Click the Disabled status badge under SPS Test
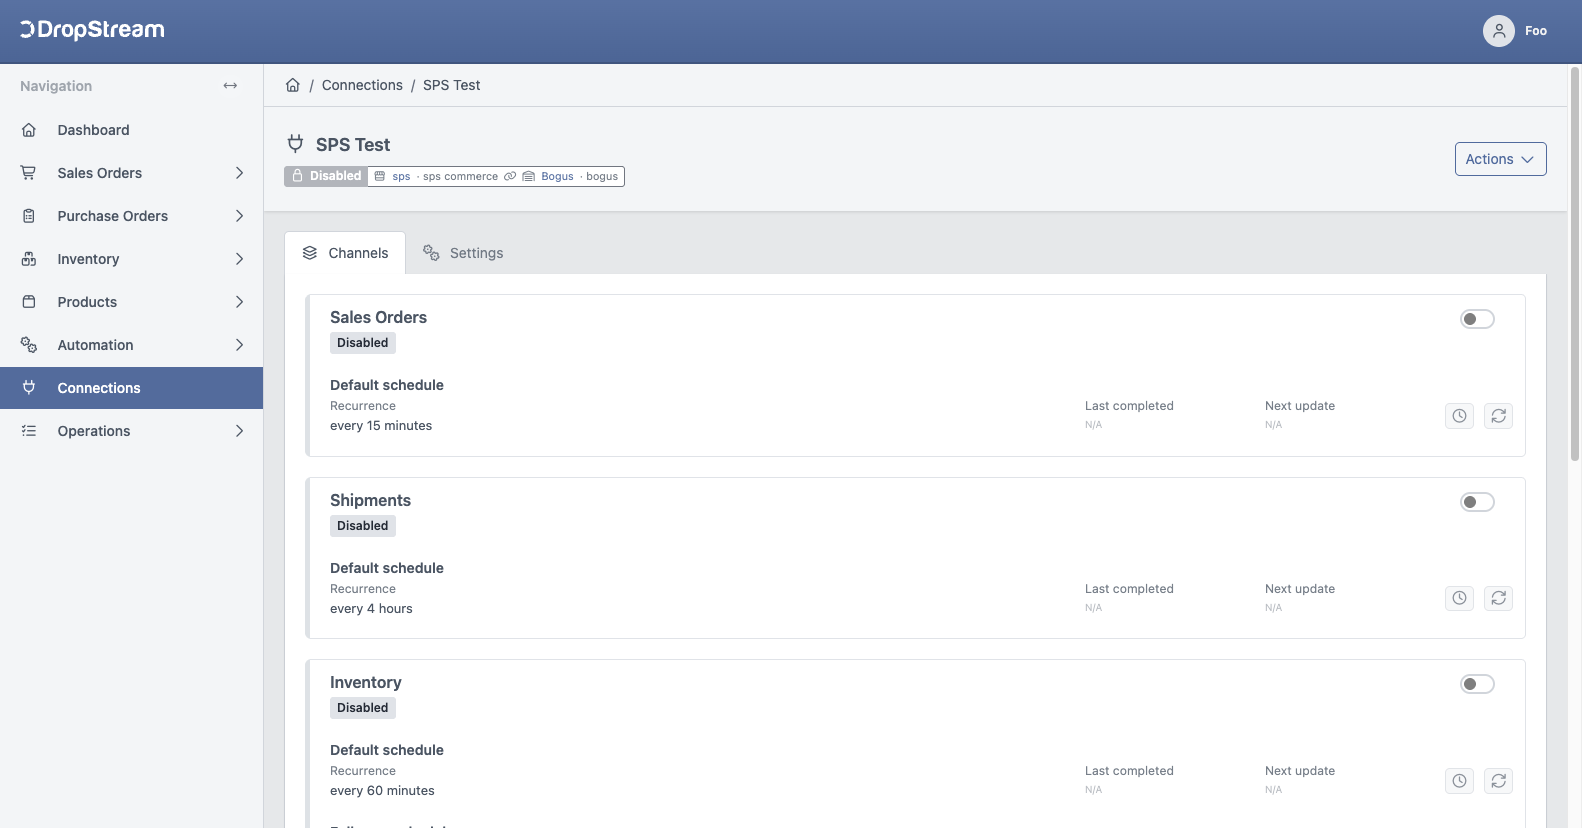This screenshot has width=1582, height=828. [x=326, y=176]
